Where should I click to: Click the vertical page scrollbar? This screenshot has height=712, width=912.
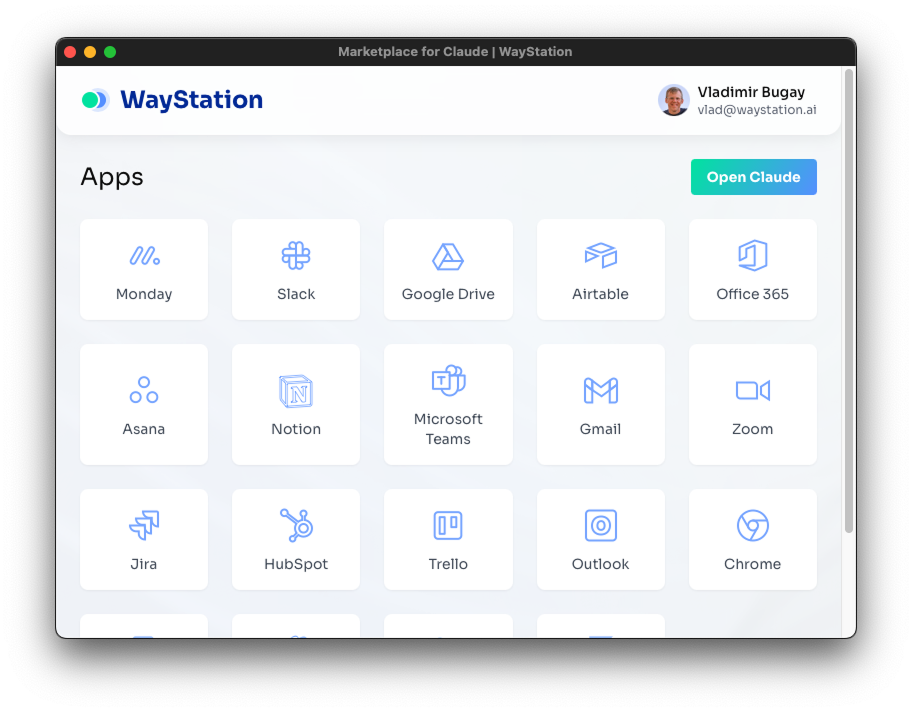tap(849, 301)
